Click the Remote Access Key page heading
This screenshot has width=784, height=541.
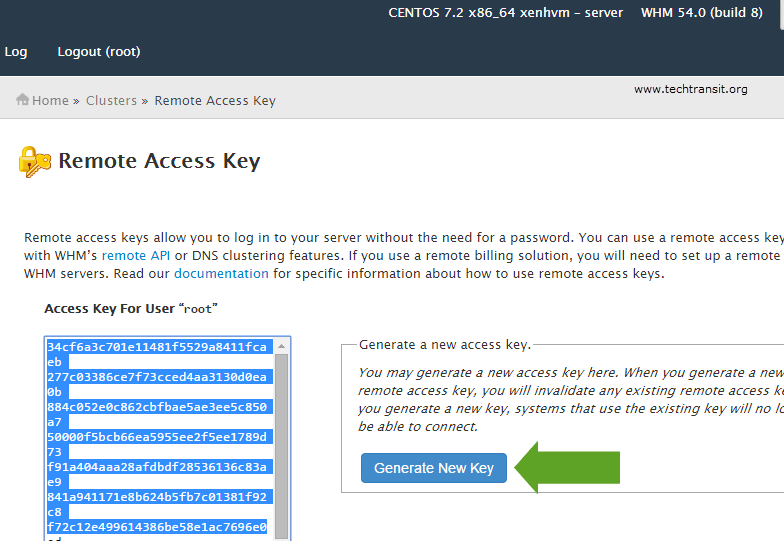pos(159,161)
